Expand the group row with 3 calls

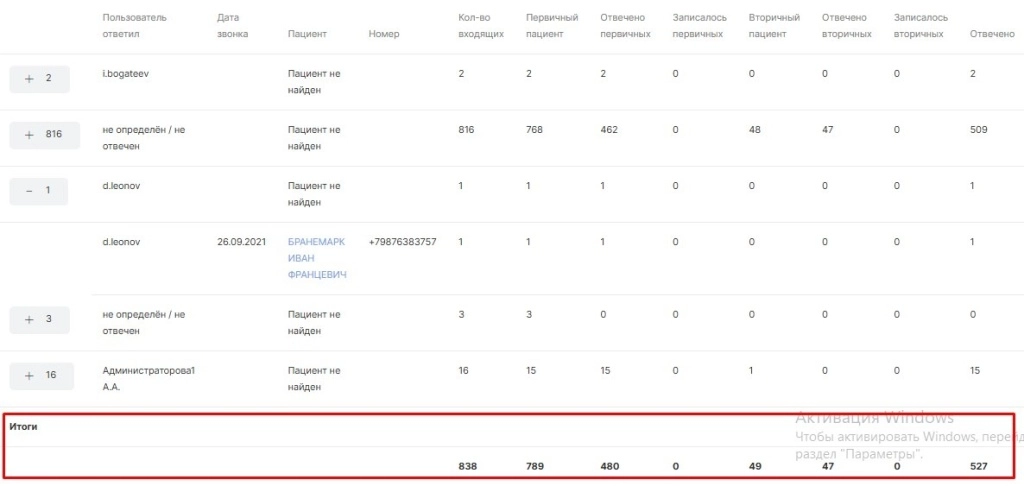[39, 320]
